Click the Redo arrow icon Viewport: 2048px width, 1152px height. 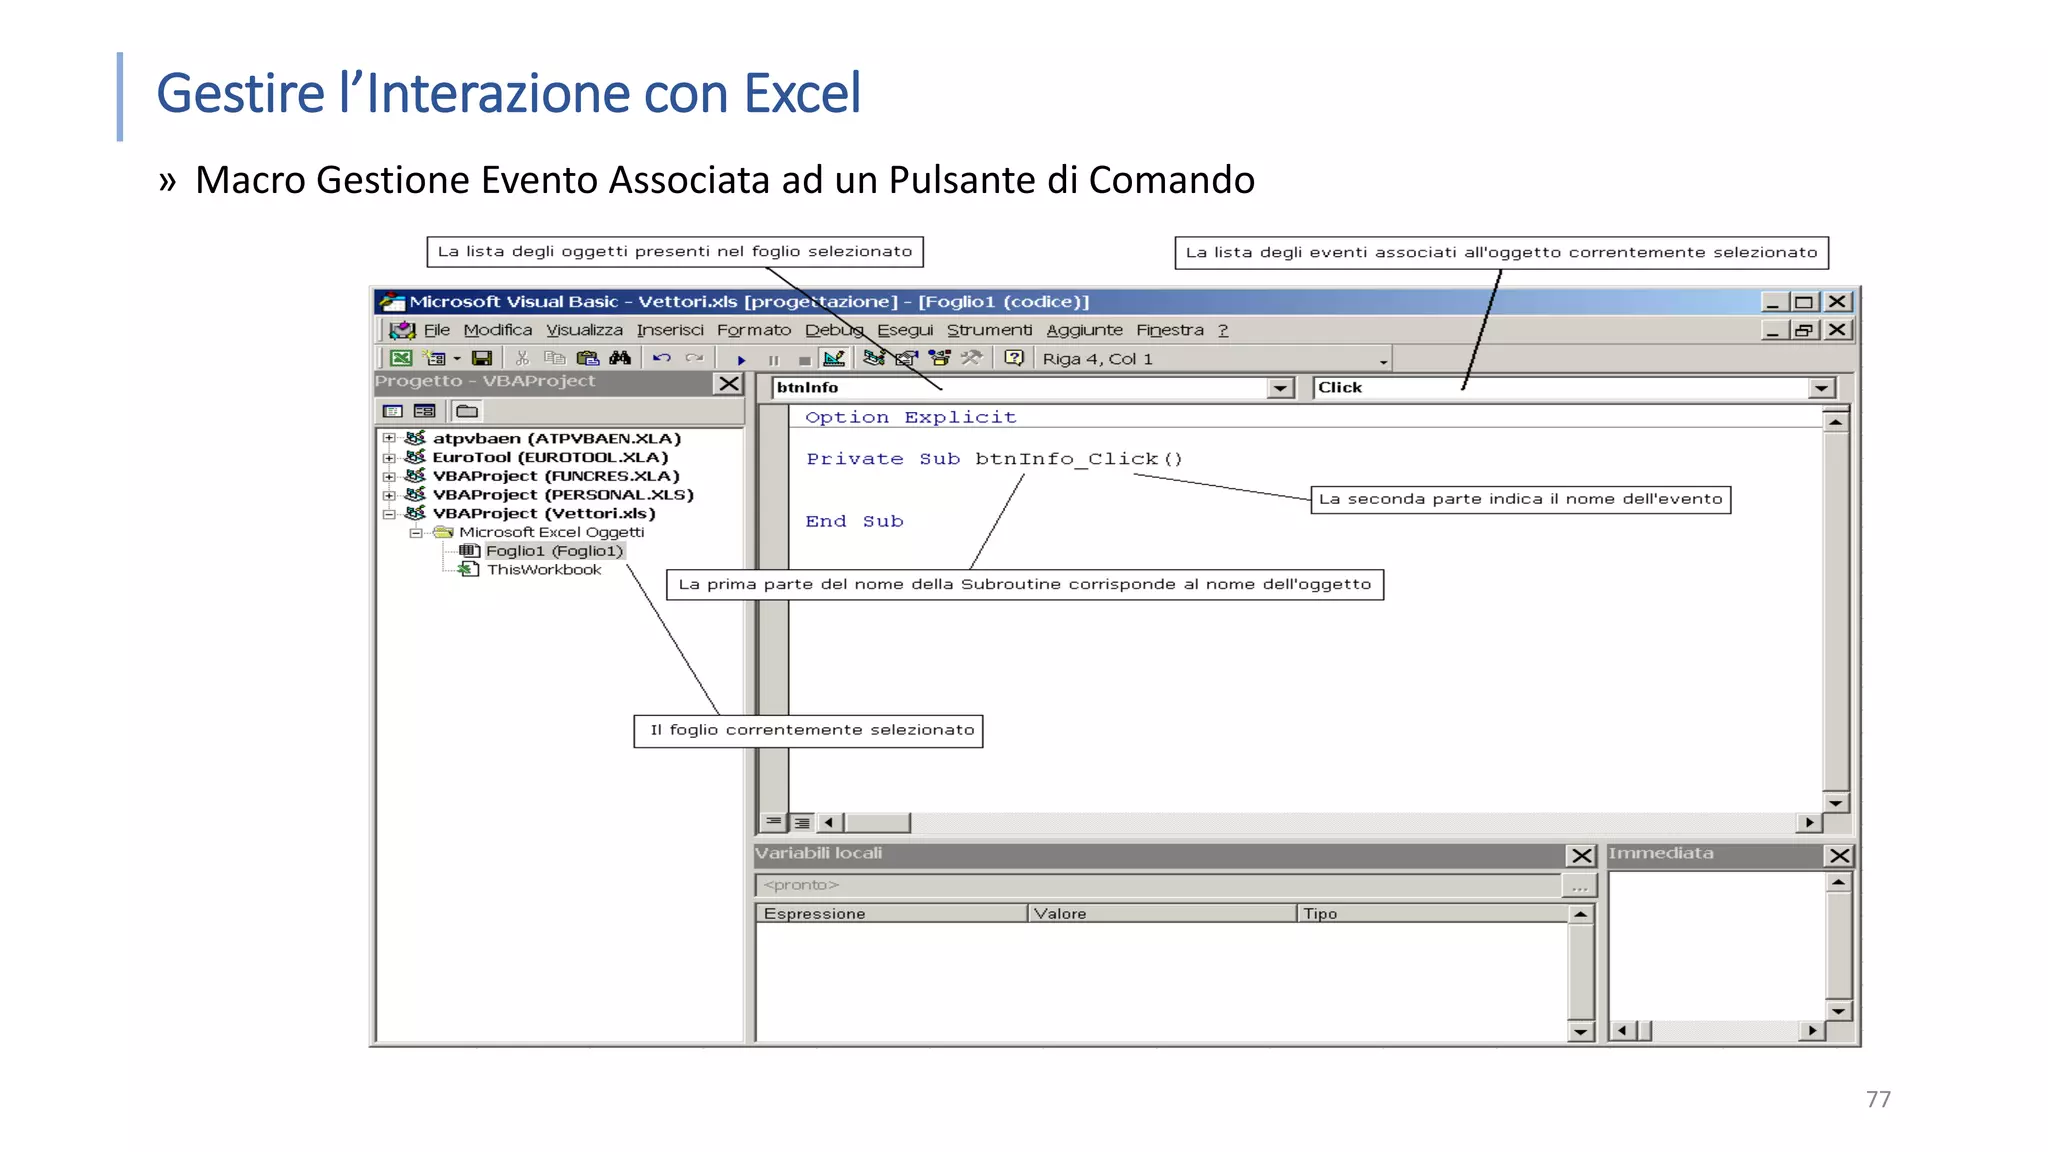point(694,358)
